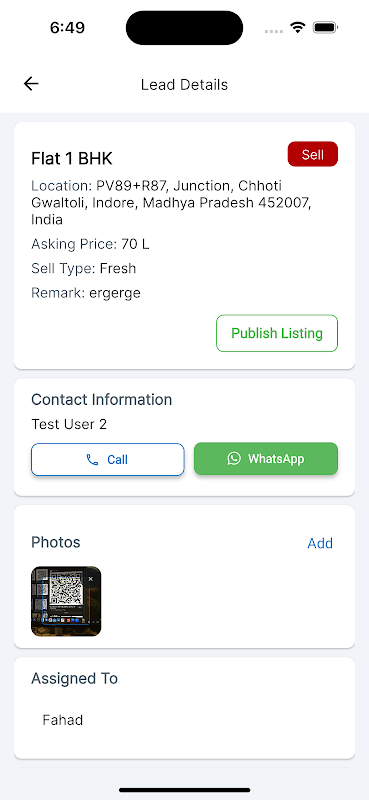Tap the cellular signal dots icon

[274, 31]
